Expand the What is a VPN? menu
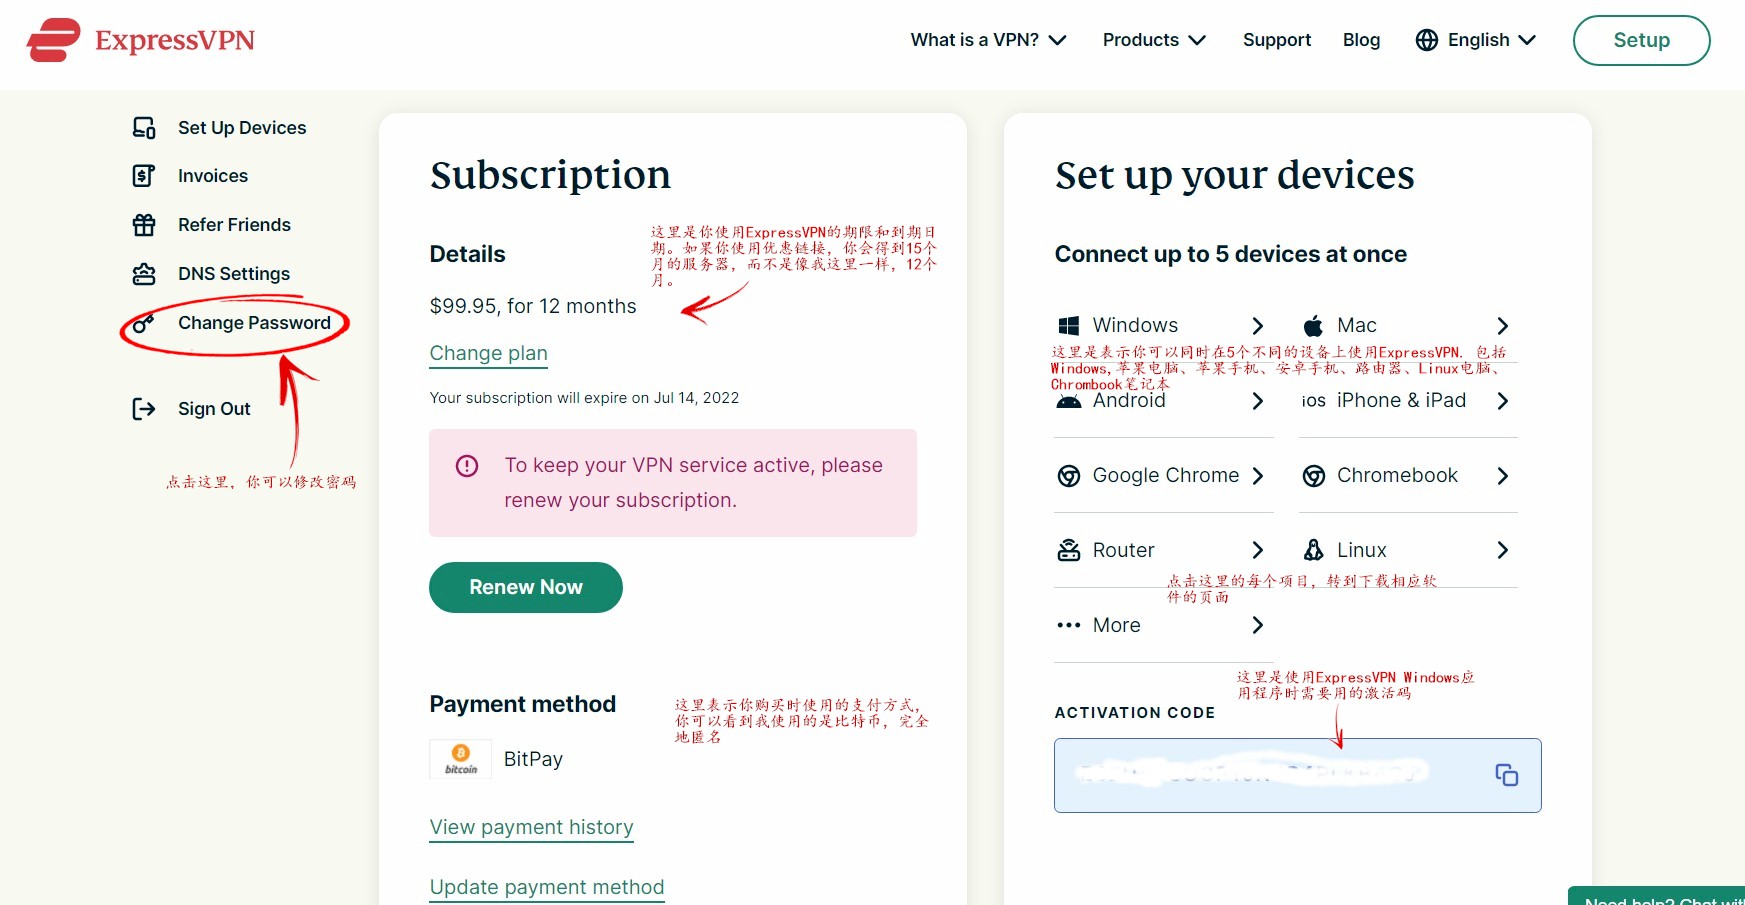The width and height of the screenshot is (1745, 905). click(x=988, y=40)
